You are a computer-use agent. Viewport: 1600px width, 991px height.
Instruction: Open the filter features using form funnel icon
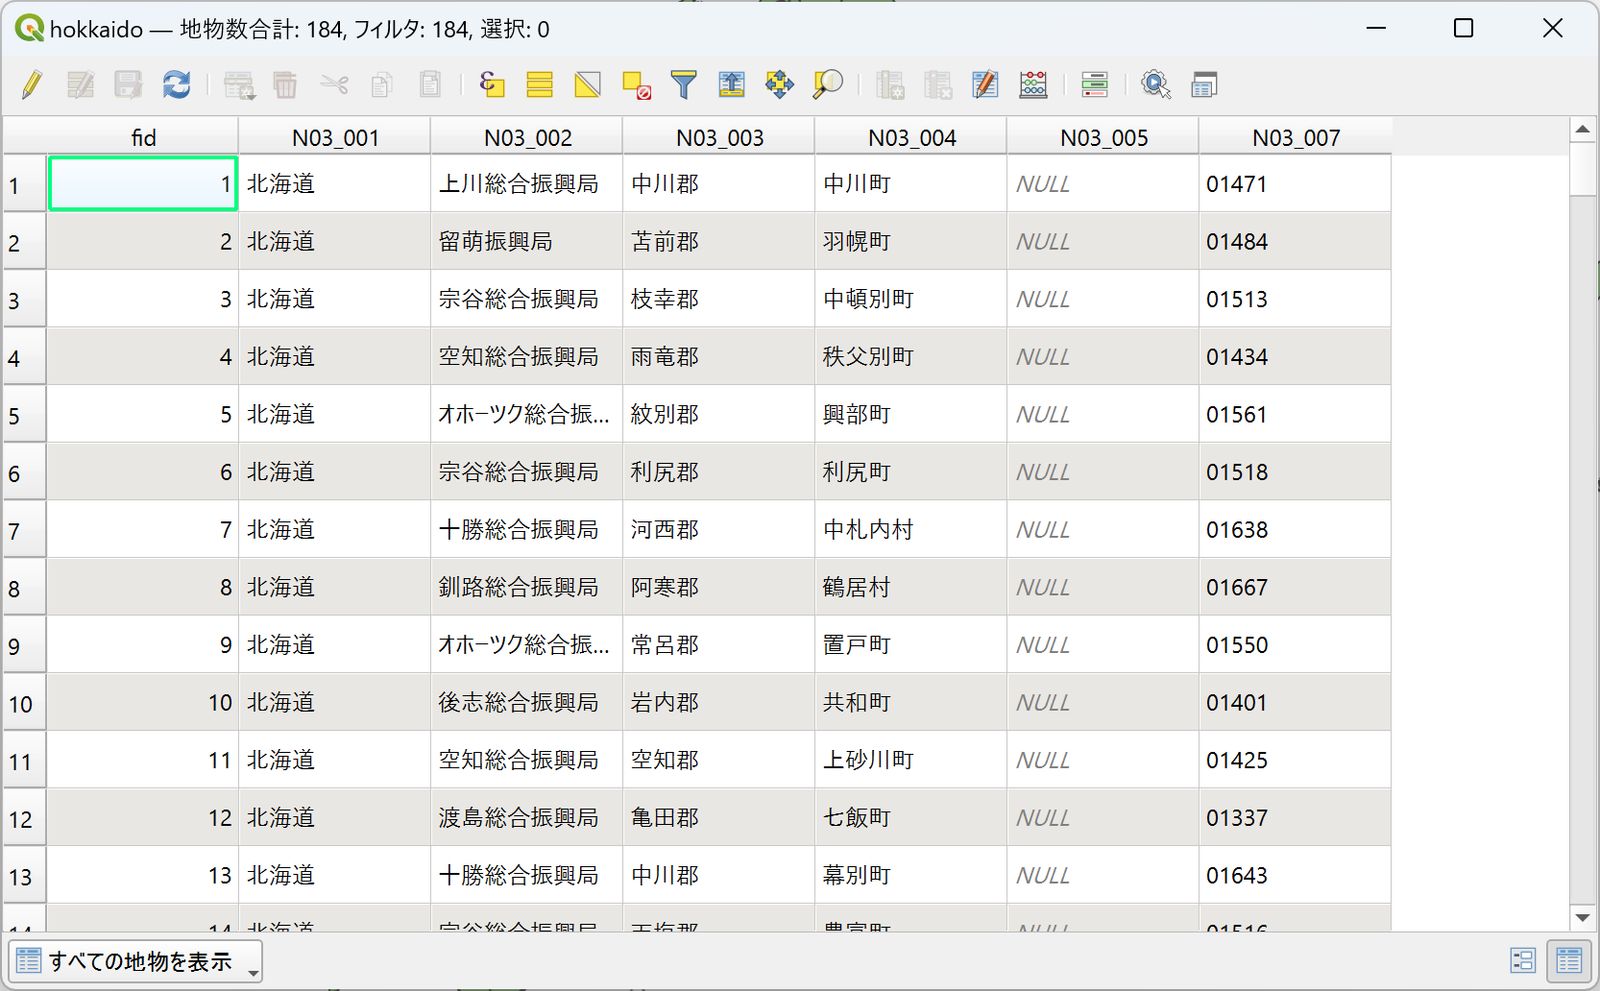[x=684, y=85]
